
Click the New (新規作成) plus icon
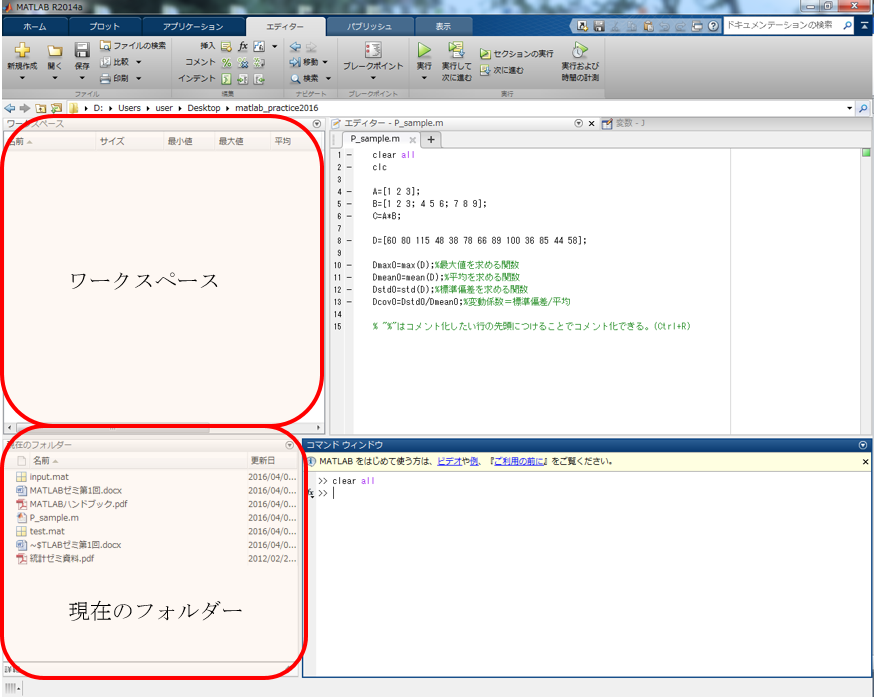pos(22,50)
